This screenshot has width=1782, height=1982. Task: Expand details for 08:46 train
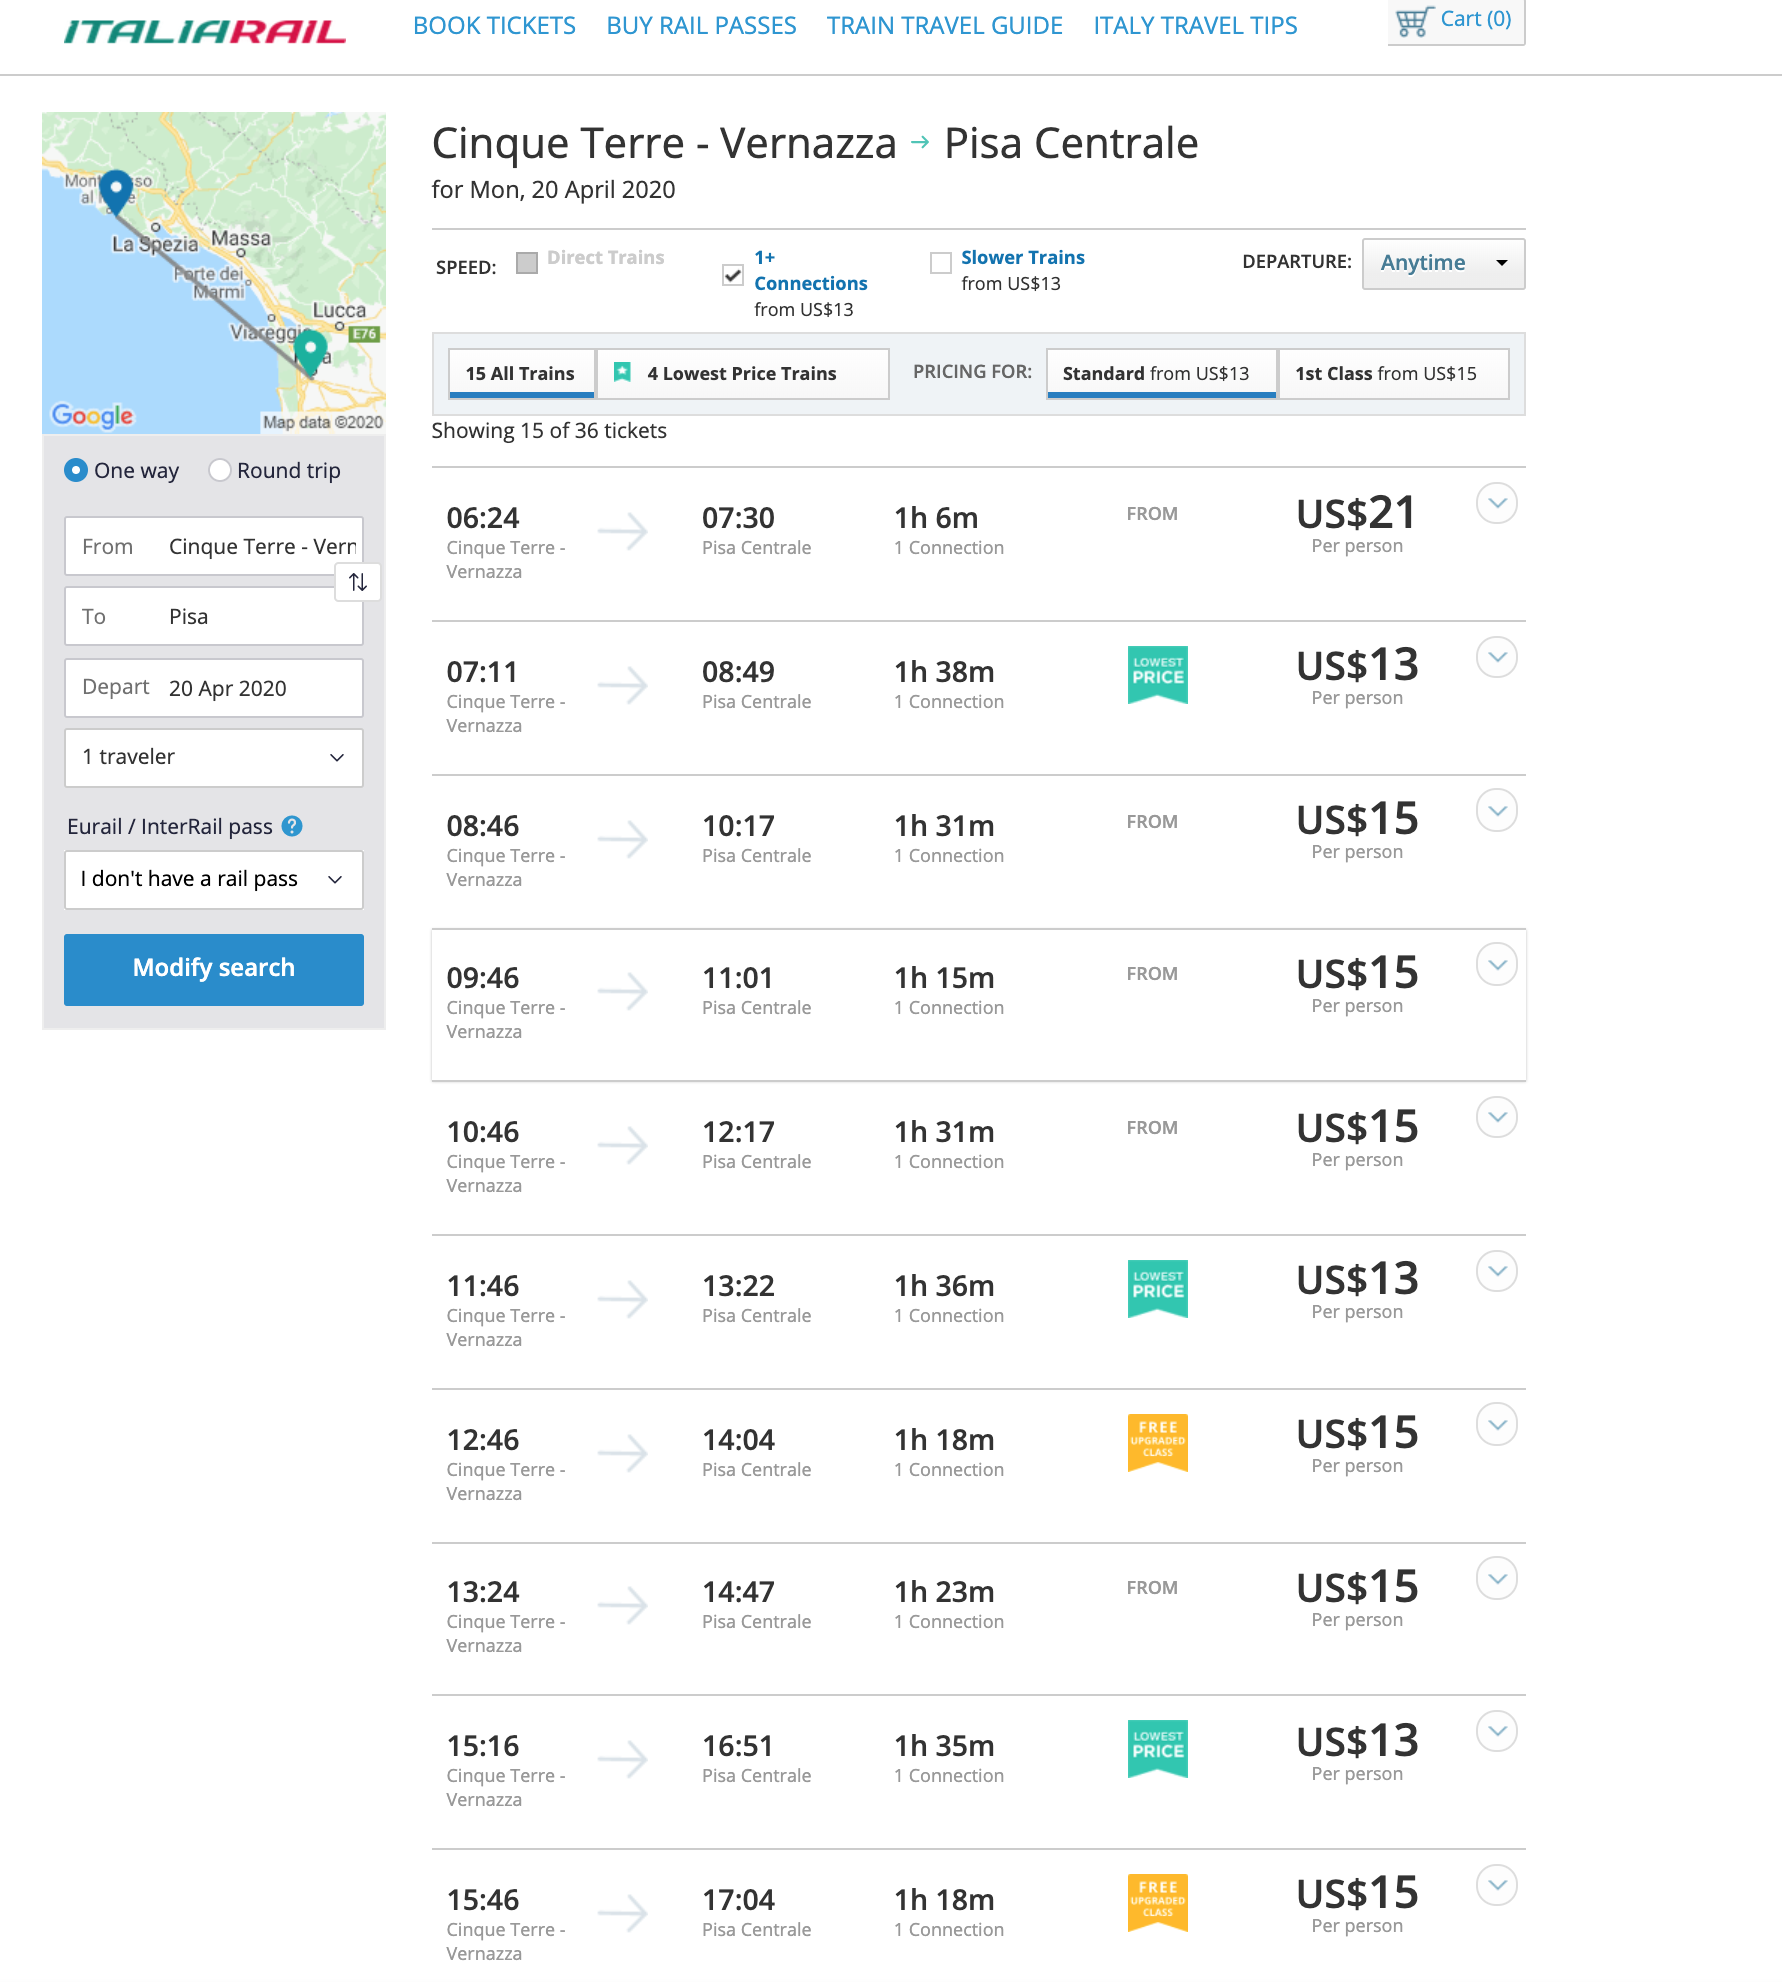pos(1497,810)
